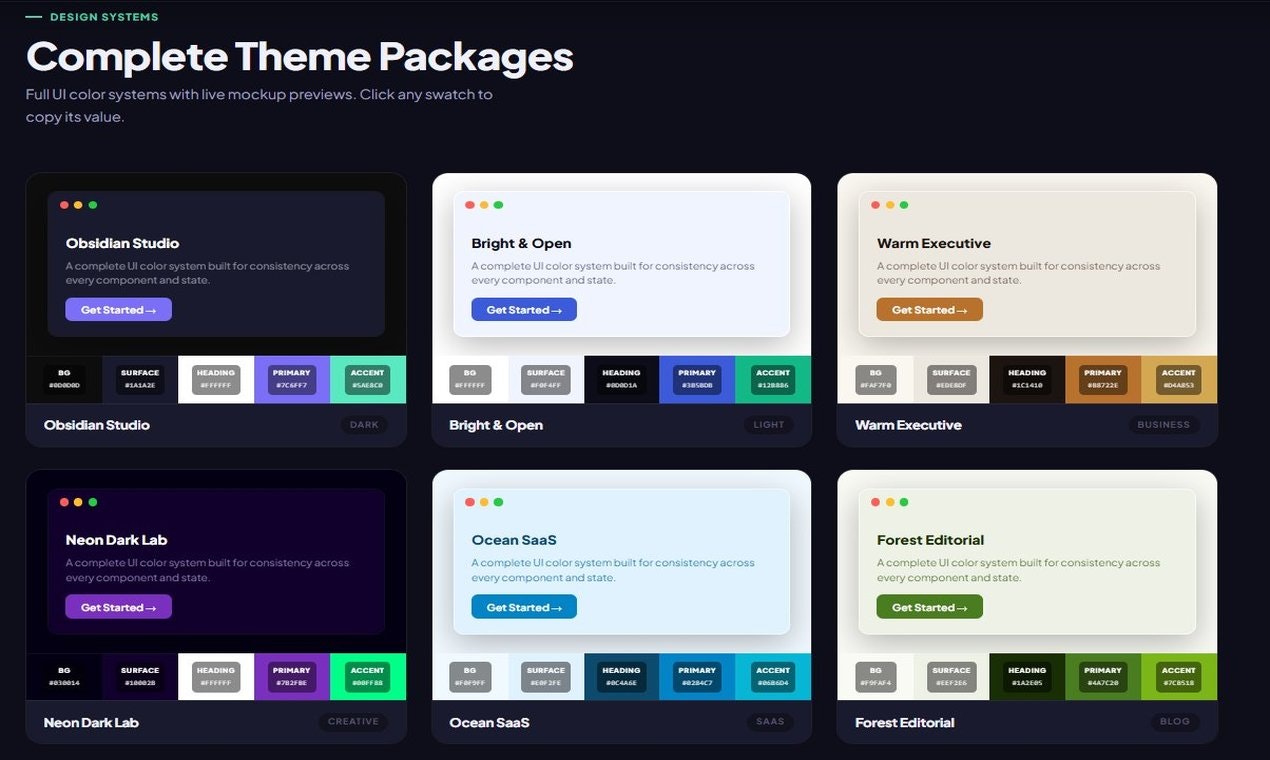Click the yellow window dot on Forest Editorial preview
The width and height of the screenshot is (1270, 760).
(889, 501)
